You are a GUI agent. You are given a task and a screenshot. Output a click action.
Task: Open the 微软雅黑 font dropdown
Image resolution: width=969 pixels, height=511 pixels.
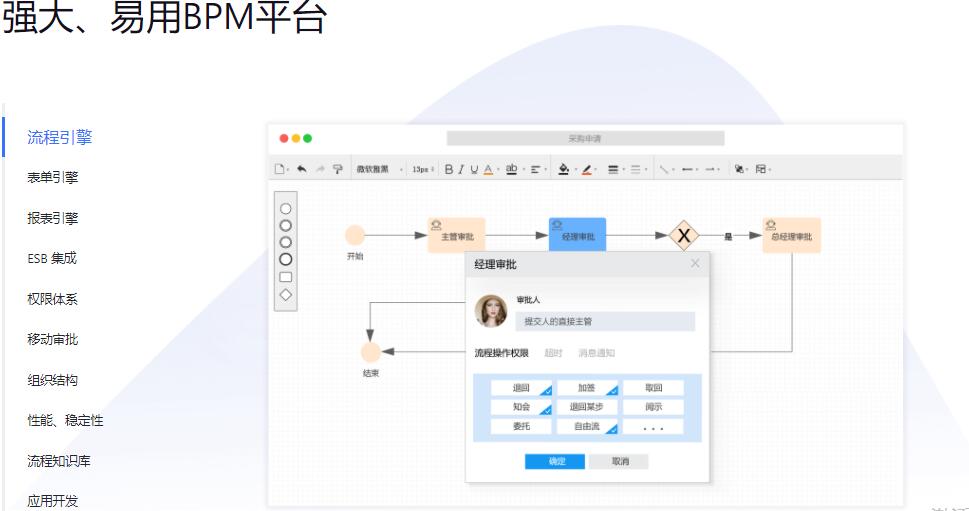pos(380,169)
